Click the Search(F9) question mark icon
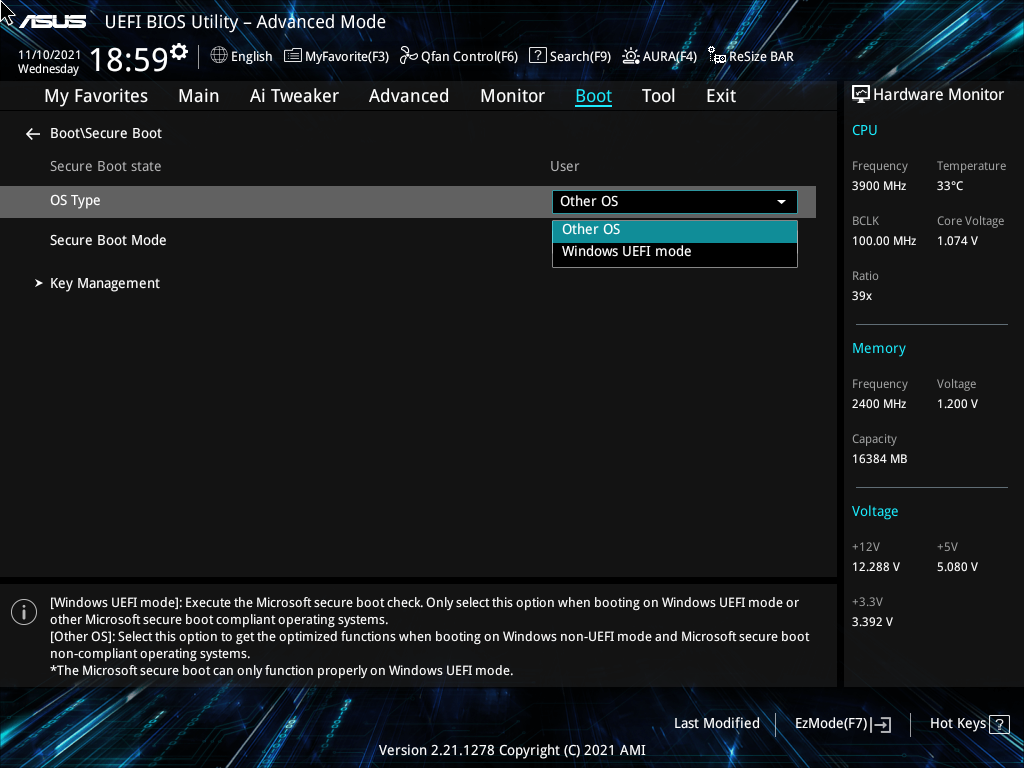Screen dimensions: 1024x768 tap(537, 56)
